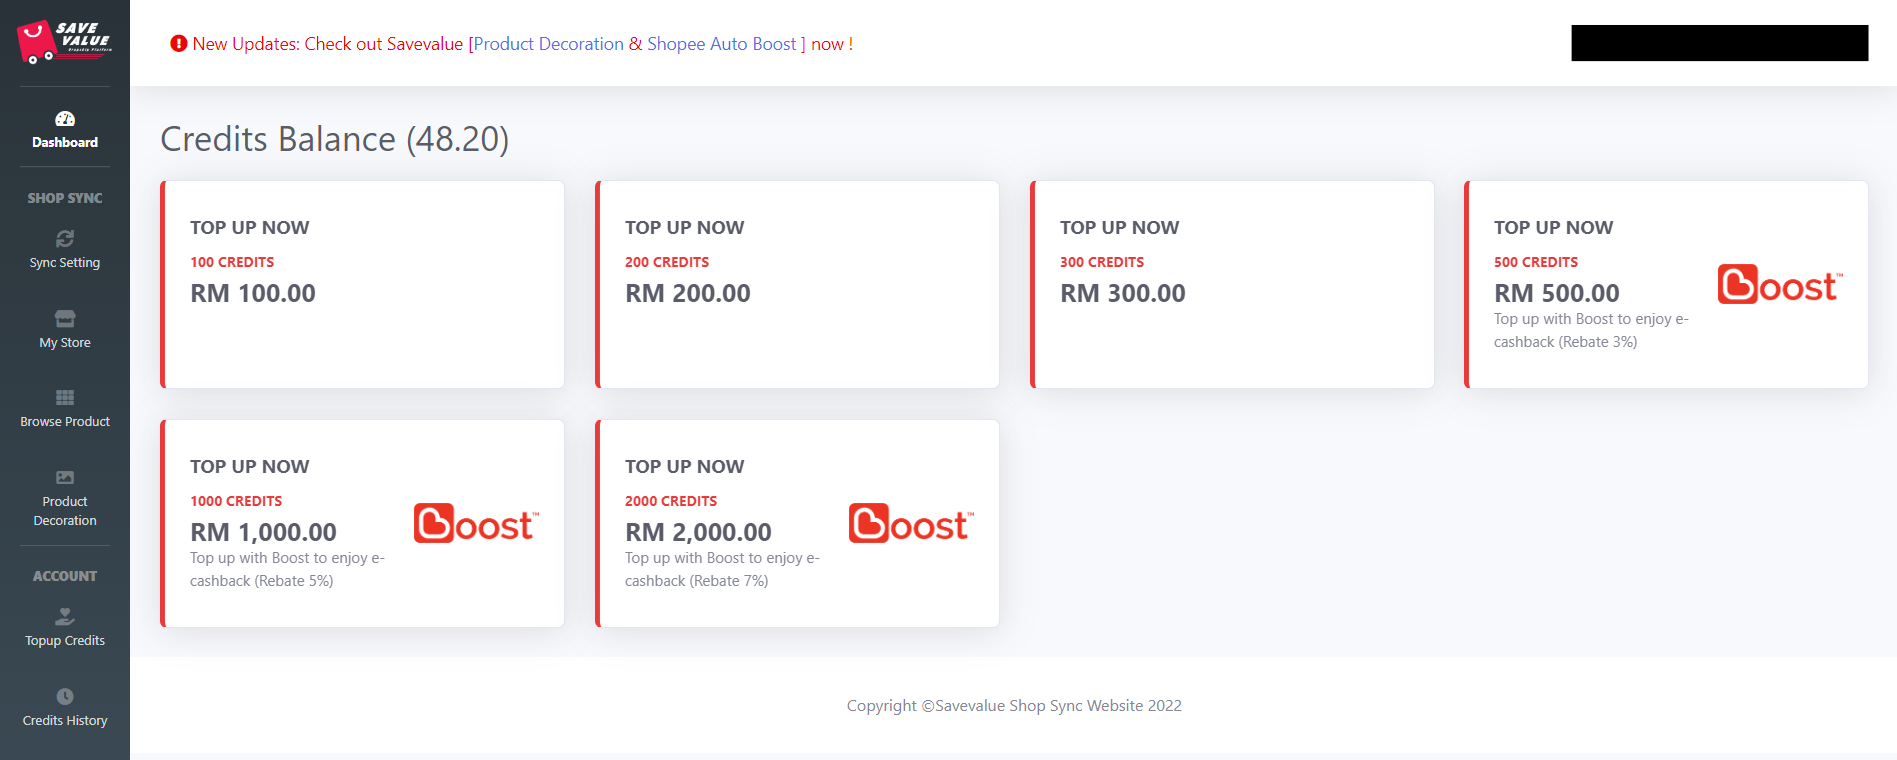Click the My Store shop icon

pyautogui.click(x=65, y=319)
